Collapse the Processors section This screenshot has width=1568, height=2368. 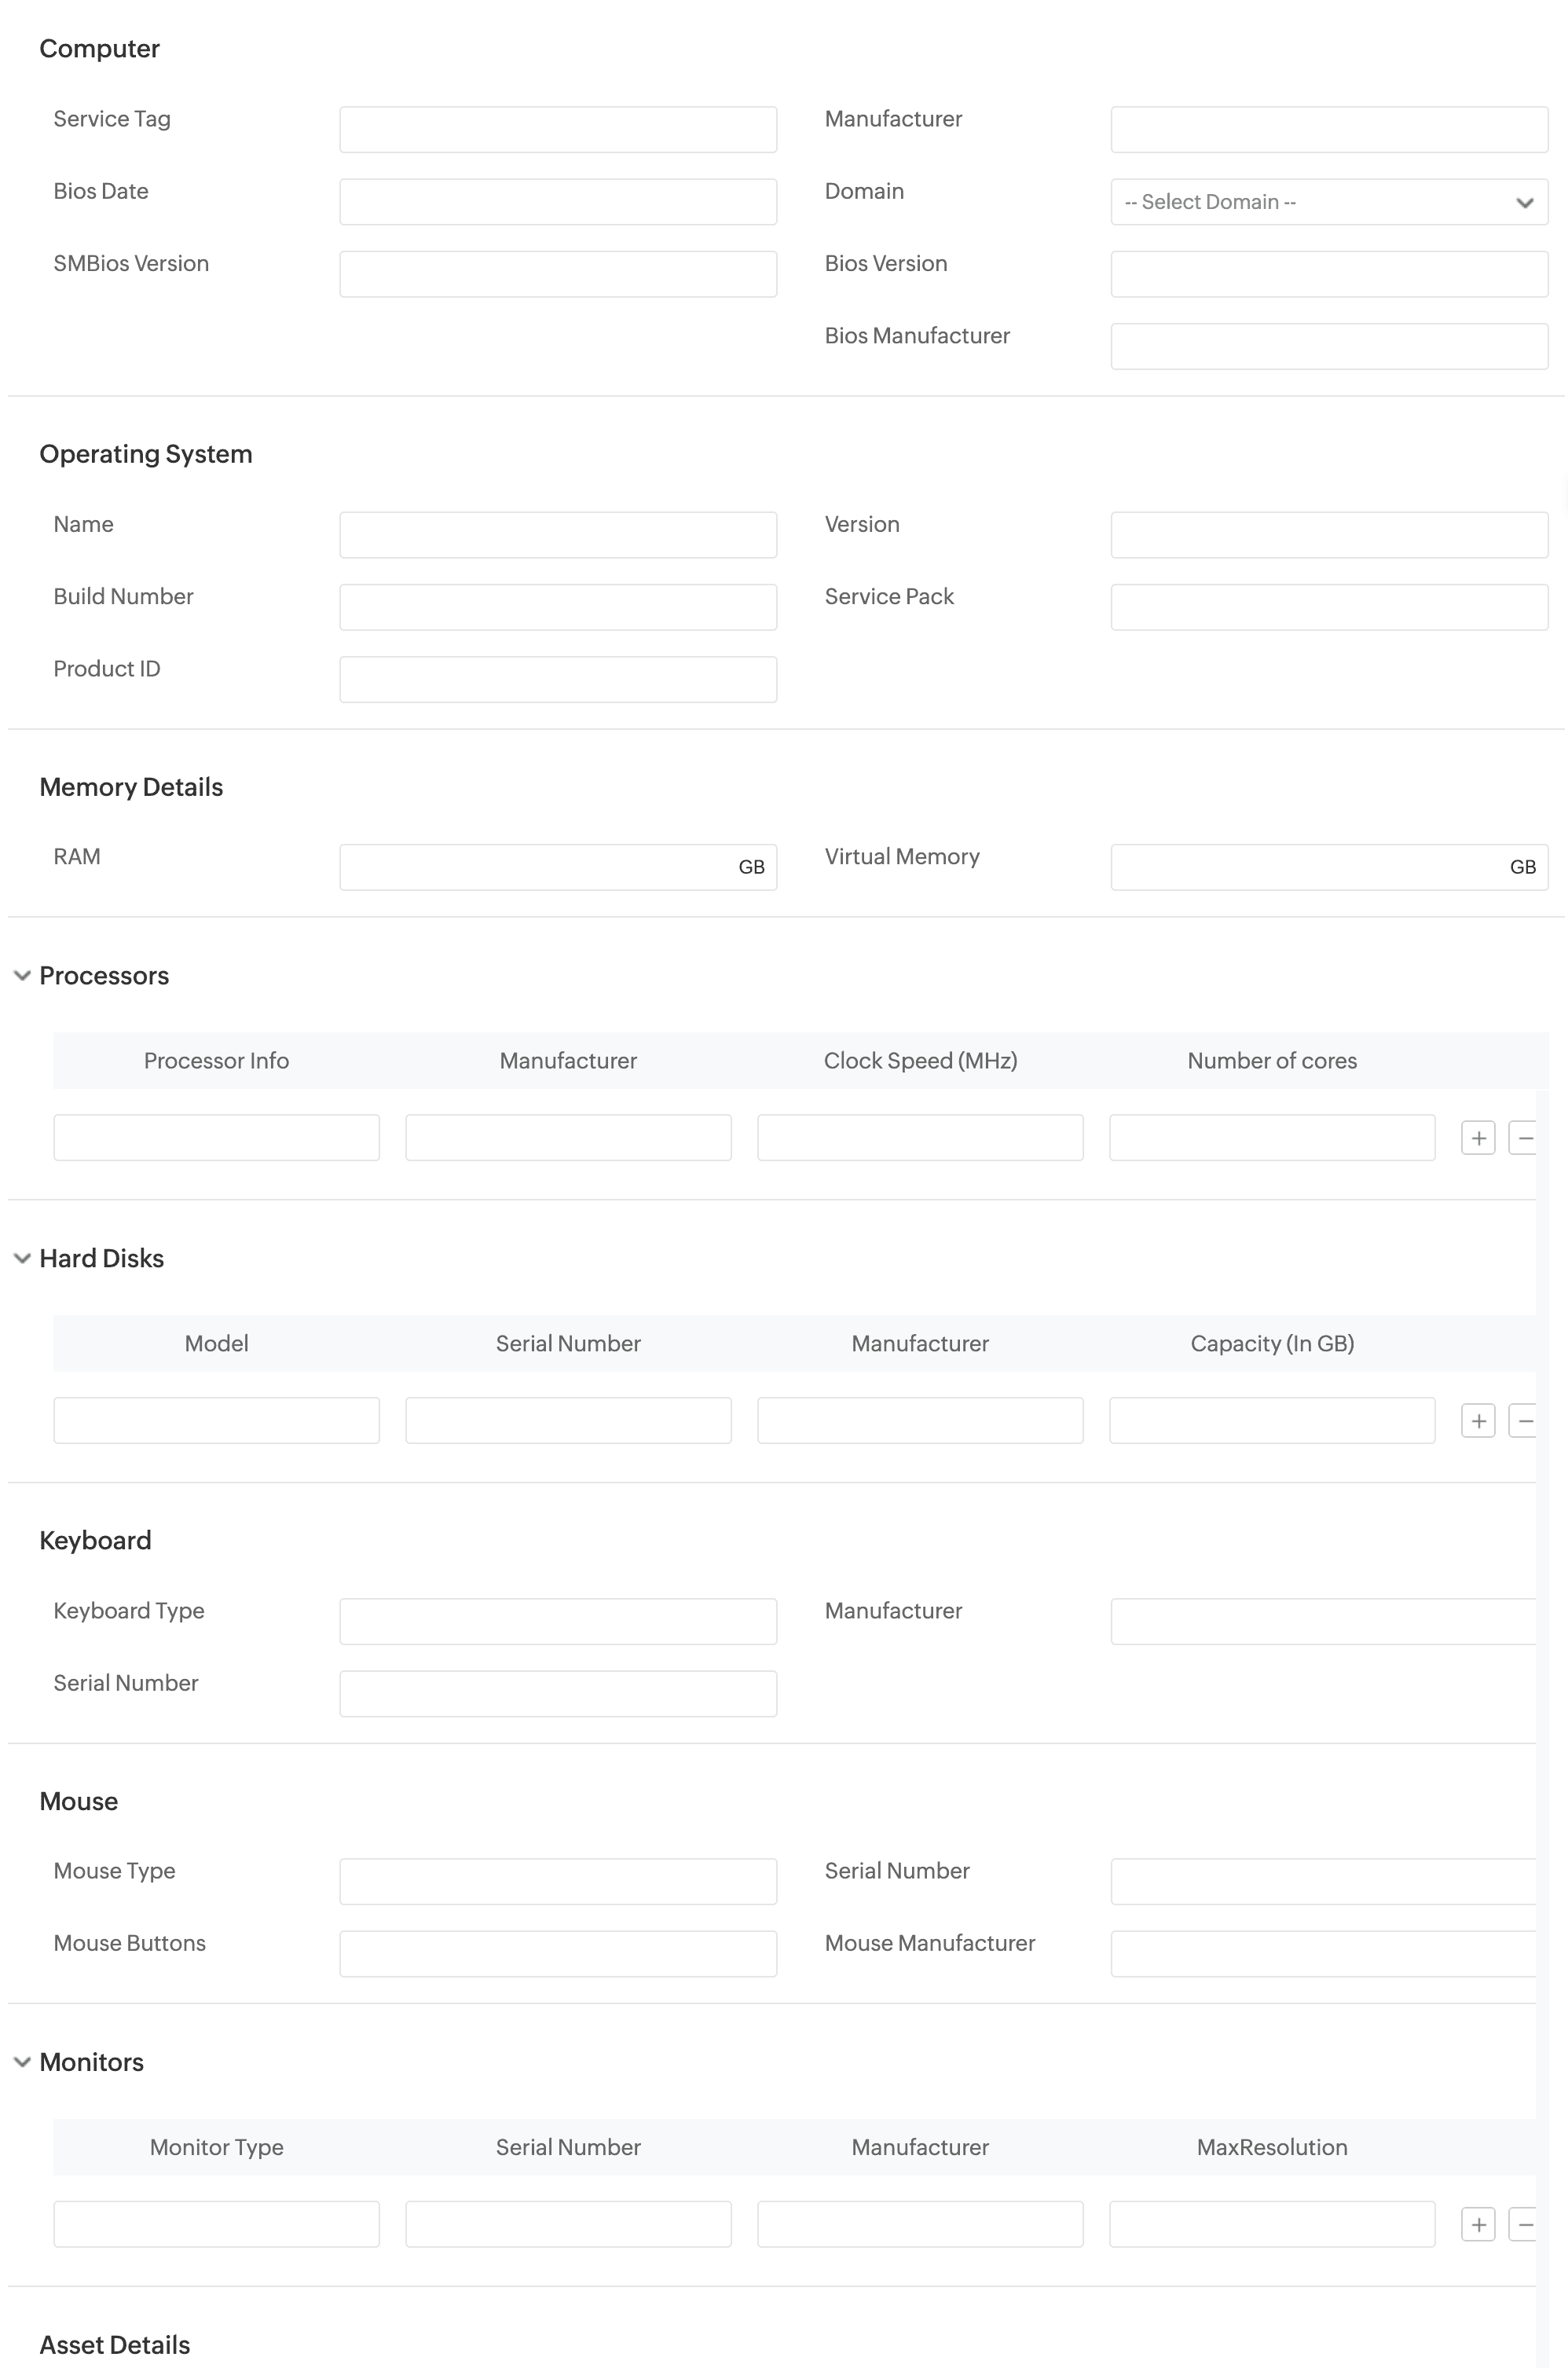[22, 976]
